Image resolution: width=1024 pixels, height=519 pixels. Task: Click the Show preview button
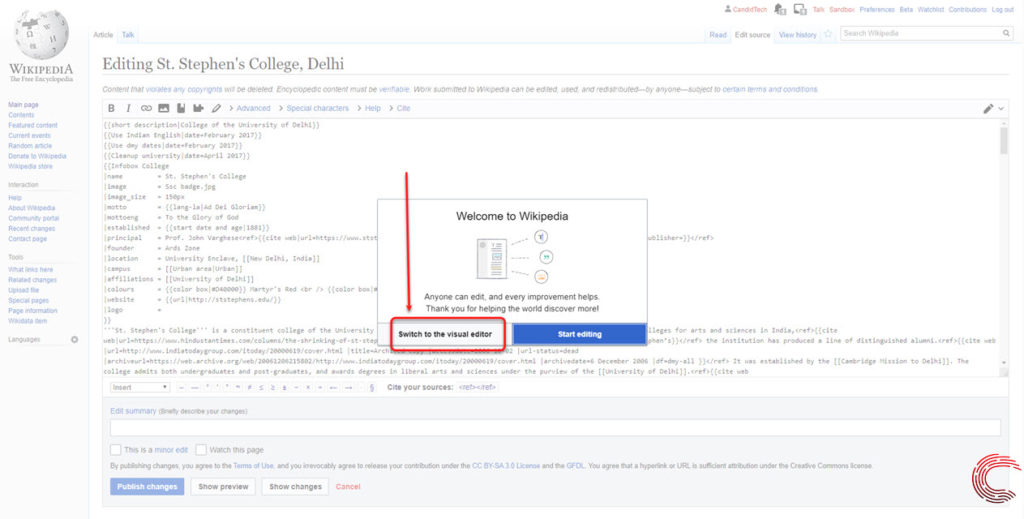[x=223, y=486]
